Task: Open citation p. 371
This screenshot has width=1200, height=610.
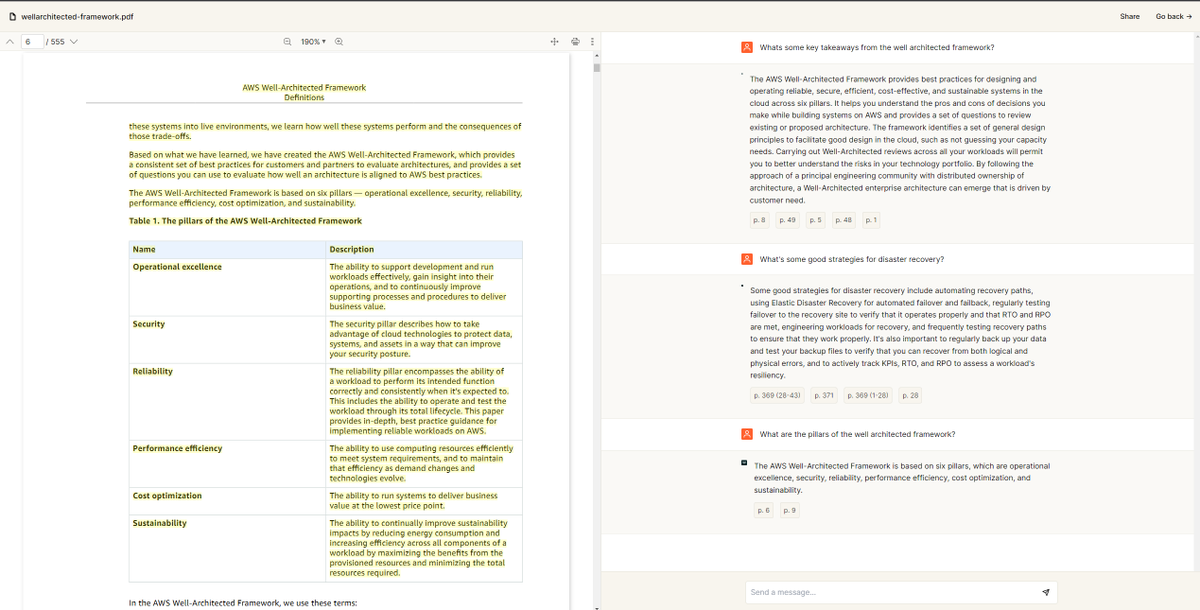Action: (824, 396)
